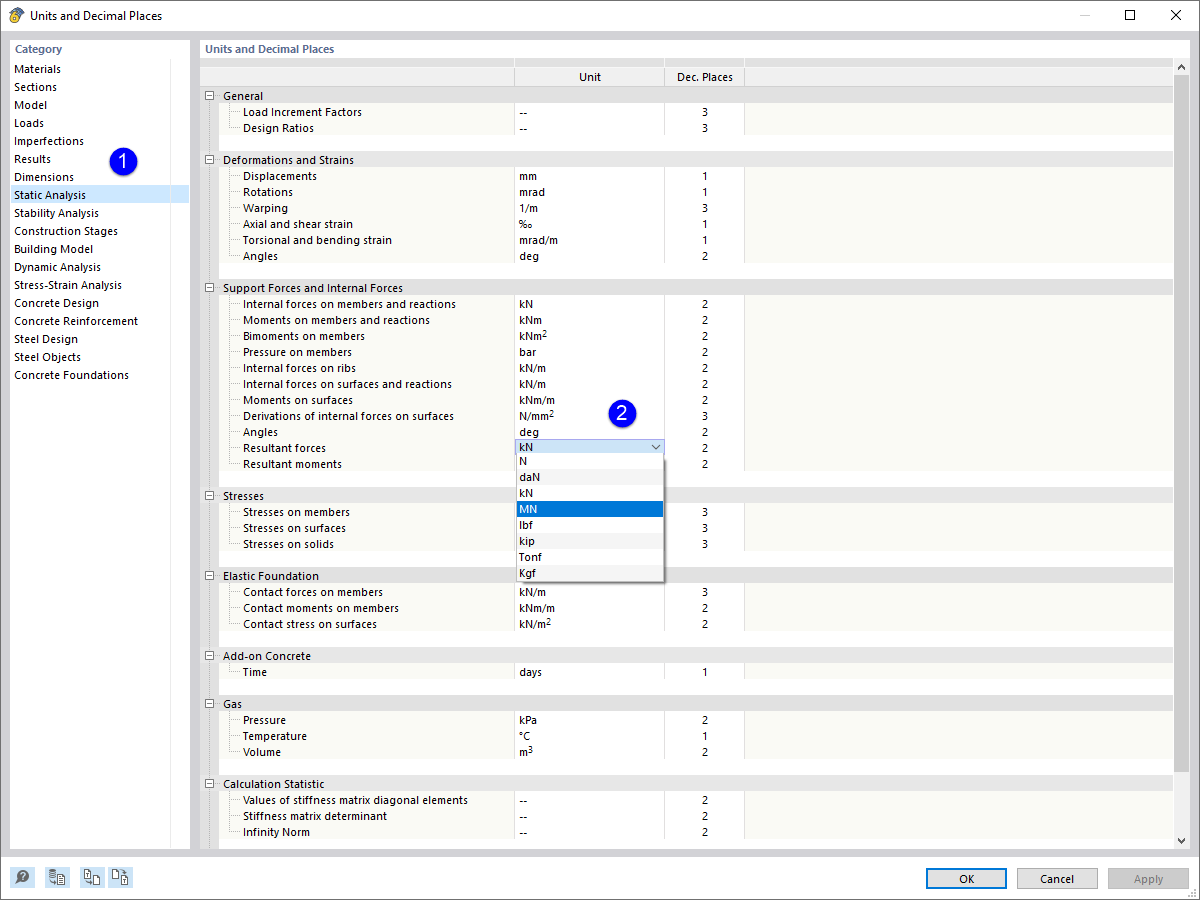
Task: Collapse the Support Forces and Internal Forces section
Action: [209, 287]
